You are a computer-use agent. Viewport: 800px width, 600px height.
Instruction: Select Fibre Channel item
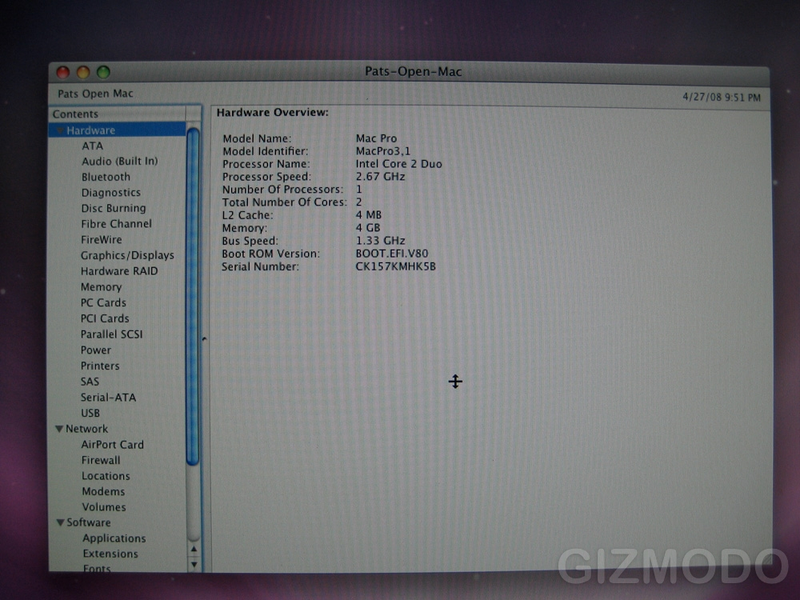coord(116,224)
